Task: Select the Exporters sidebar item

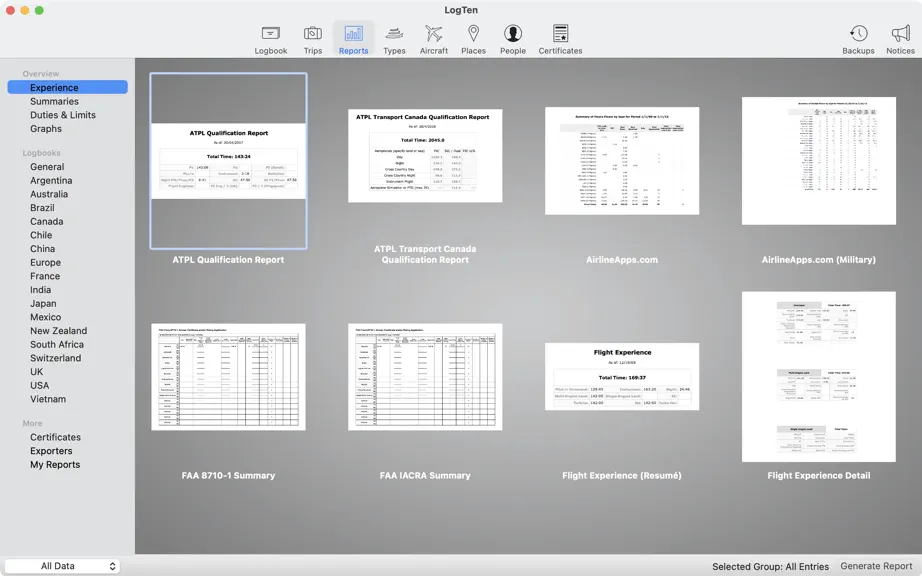Action: (x=51, y=451)
